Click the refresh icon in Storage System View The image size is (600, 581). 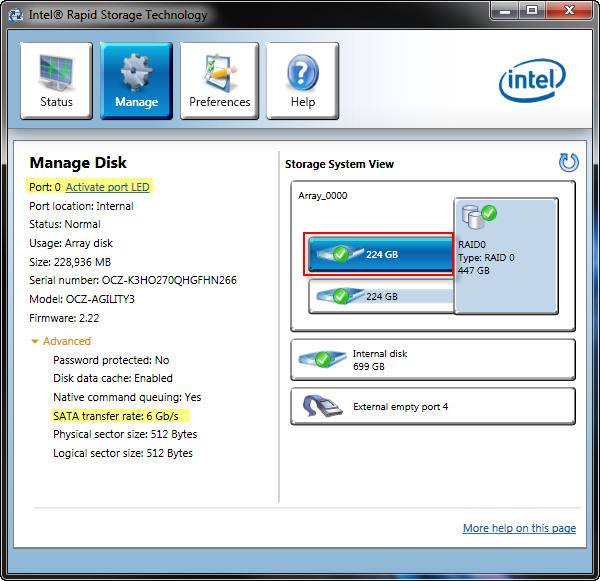pyautogui.click(x=569, y=163)
